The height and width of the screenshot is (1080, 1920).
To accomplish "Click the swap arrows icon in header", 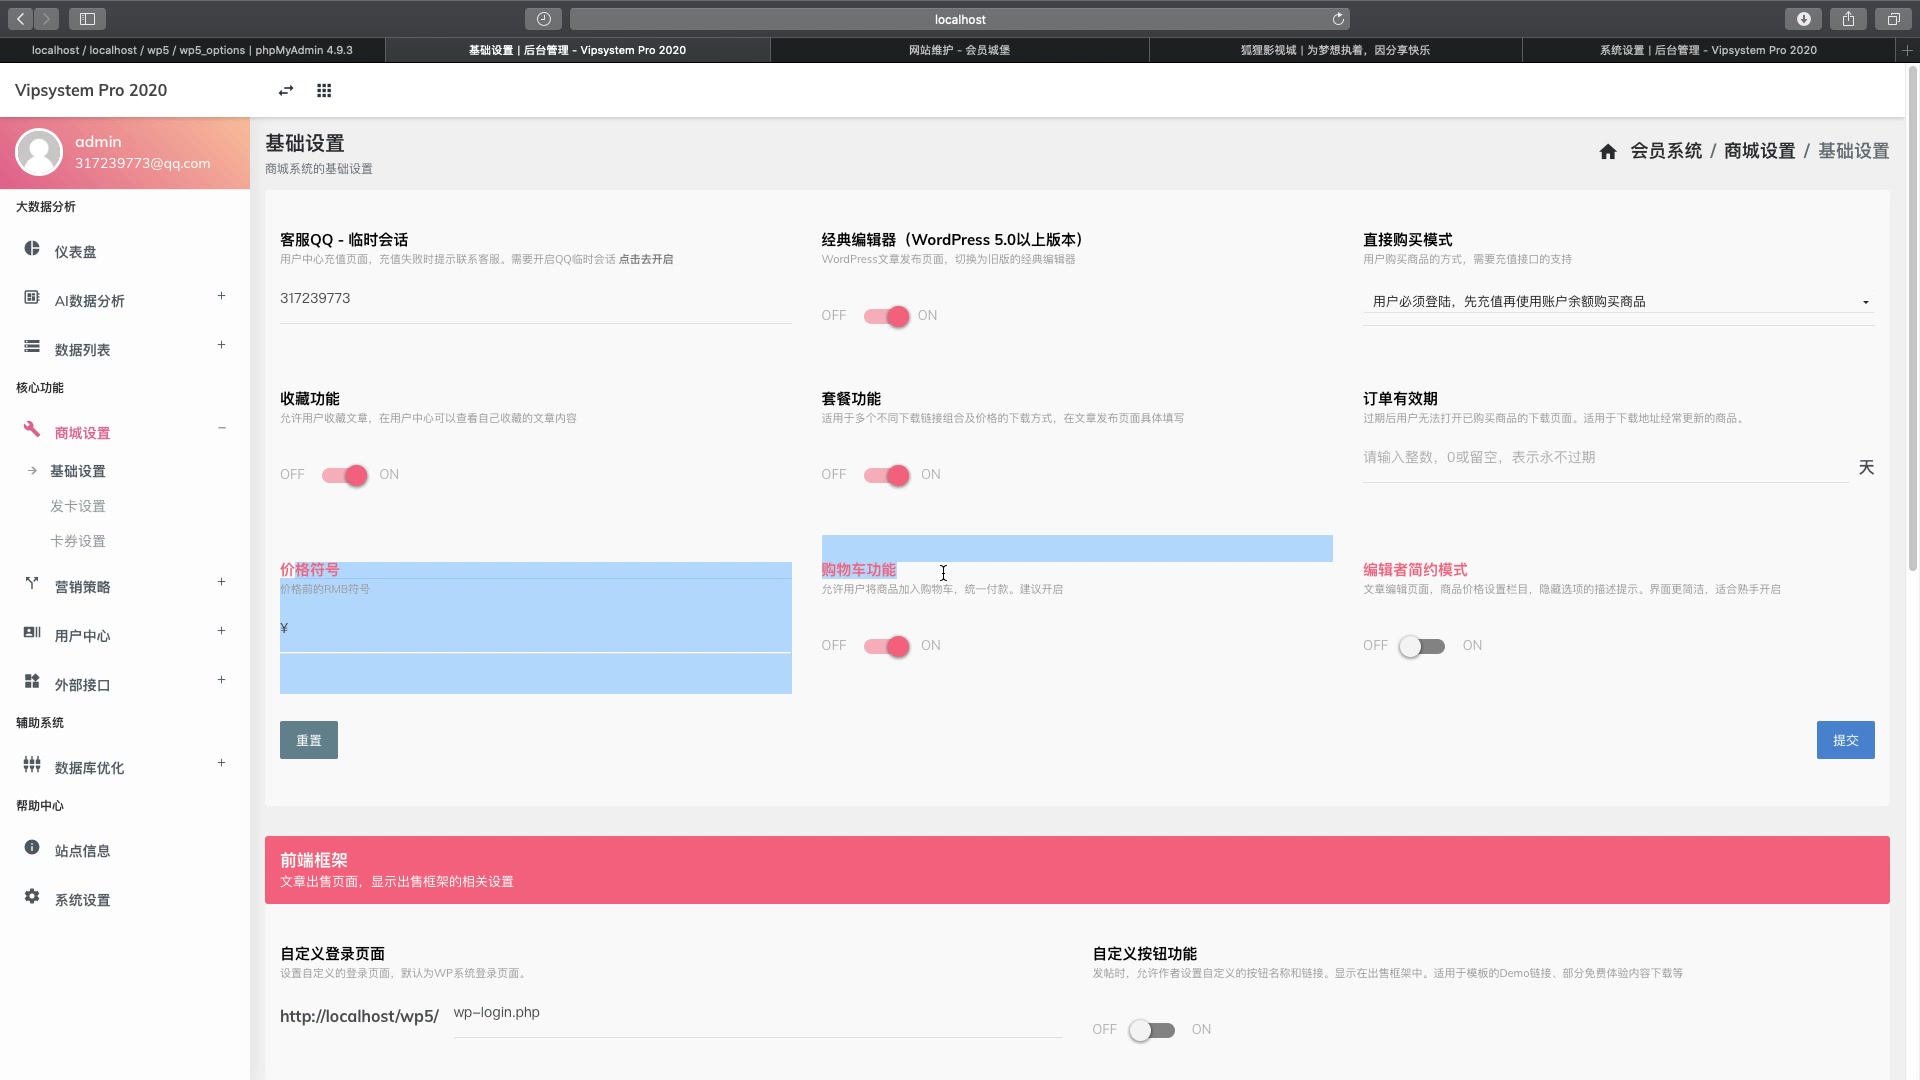I will pyautogui.click(x=286, y=91).
